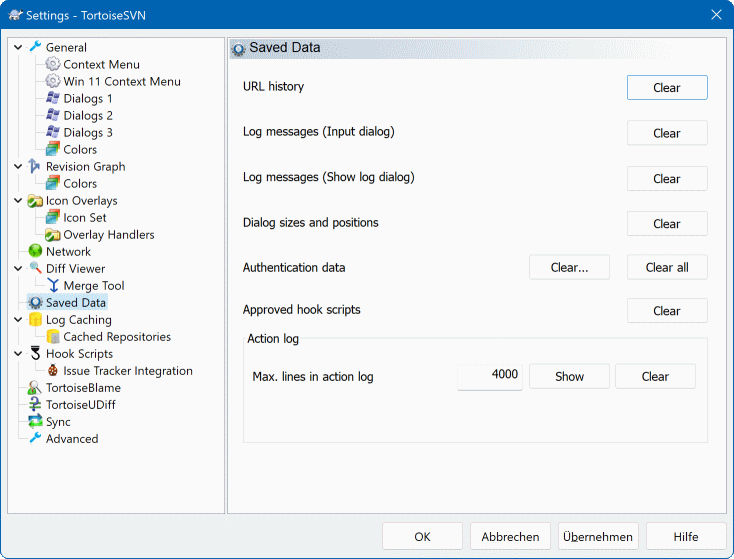Click the Hilfe button

click(686, 537)
